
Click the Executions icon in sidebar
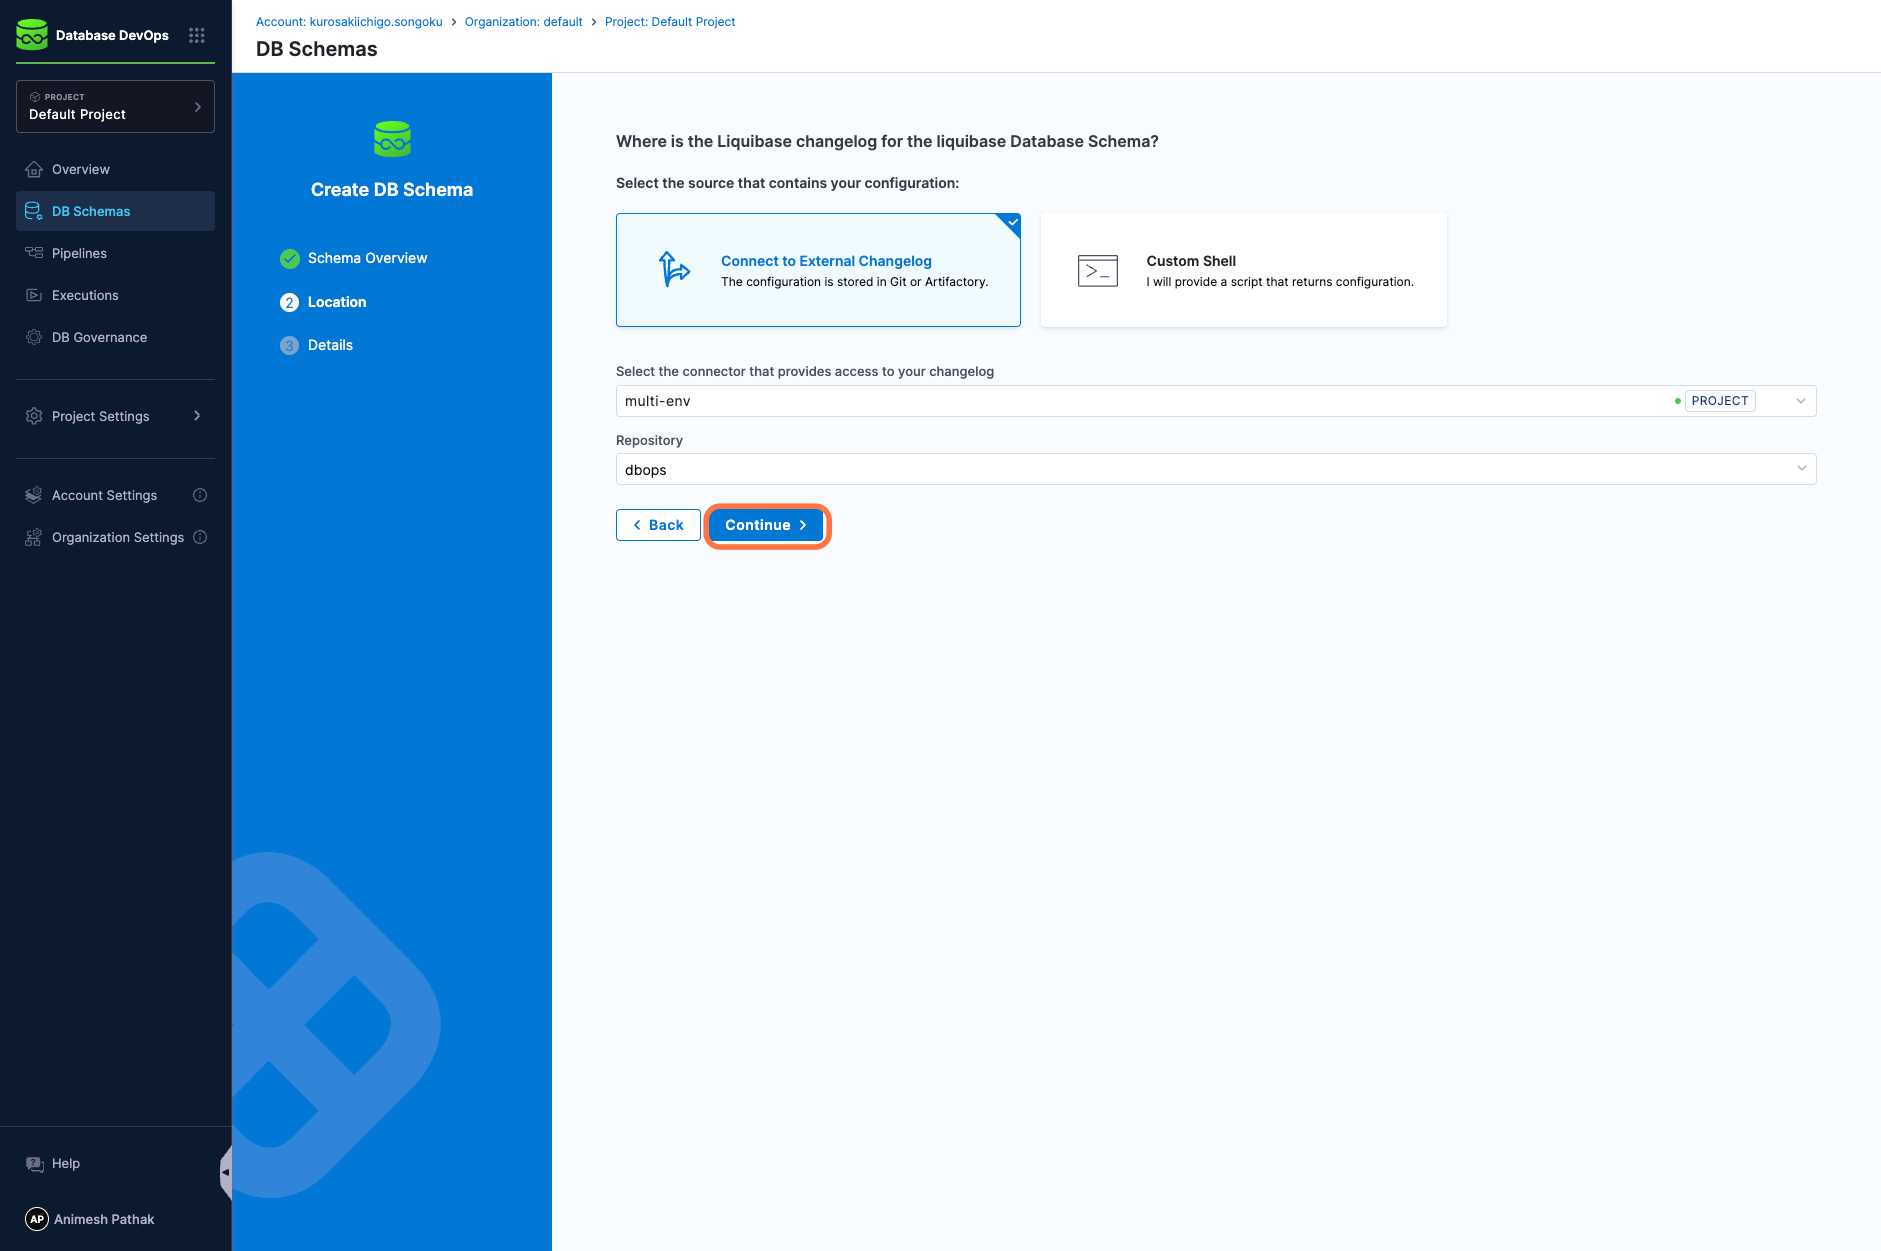[x=34, y=295]
